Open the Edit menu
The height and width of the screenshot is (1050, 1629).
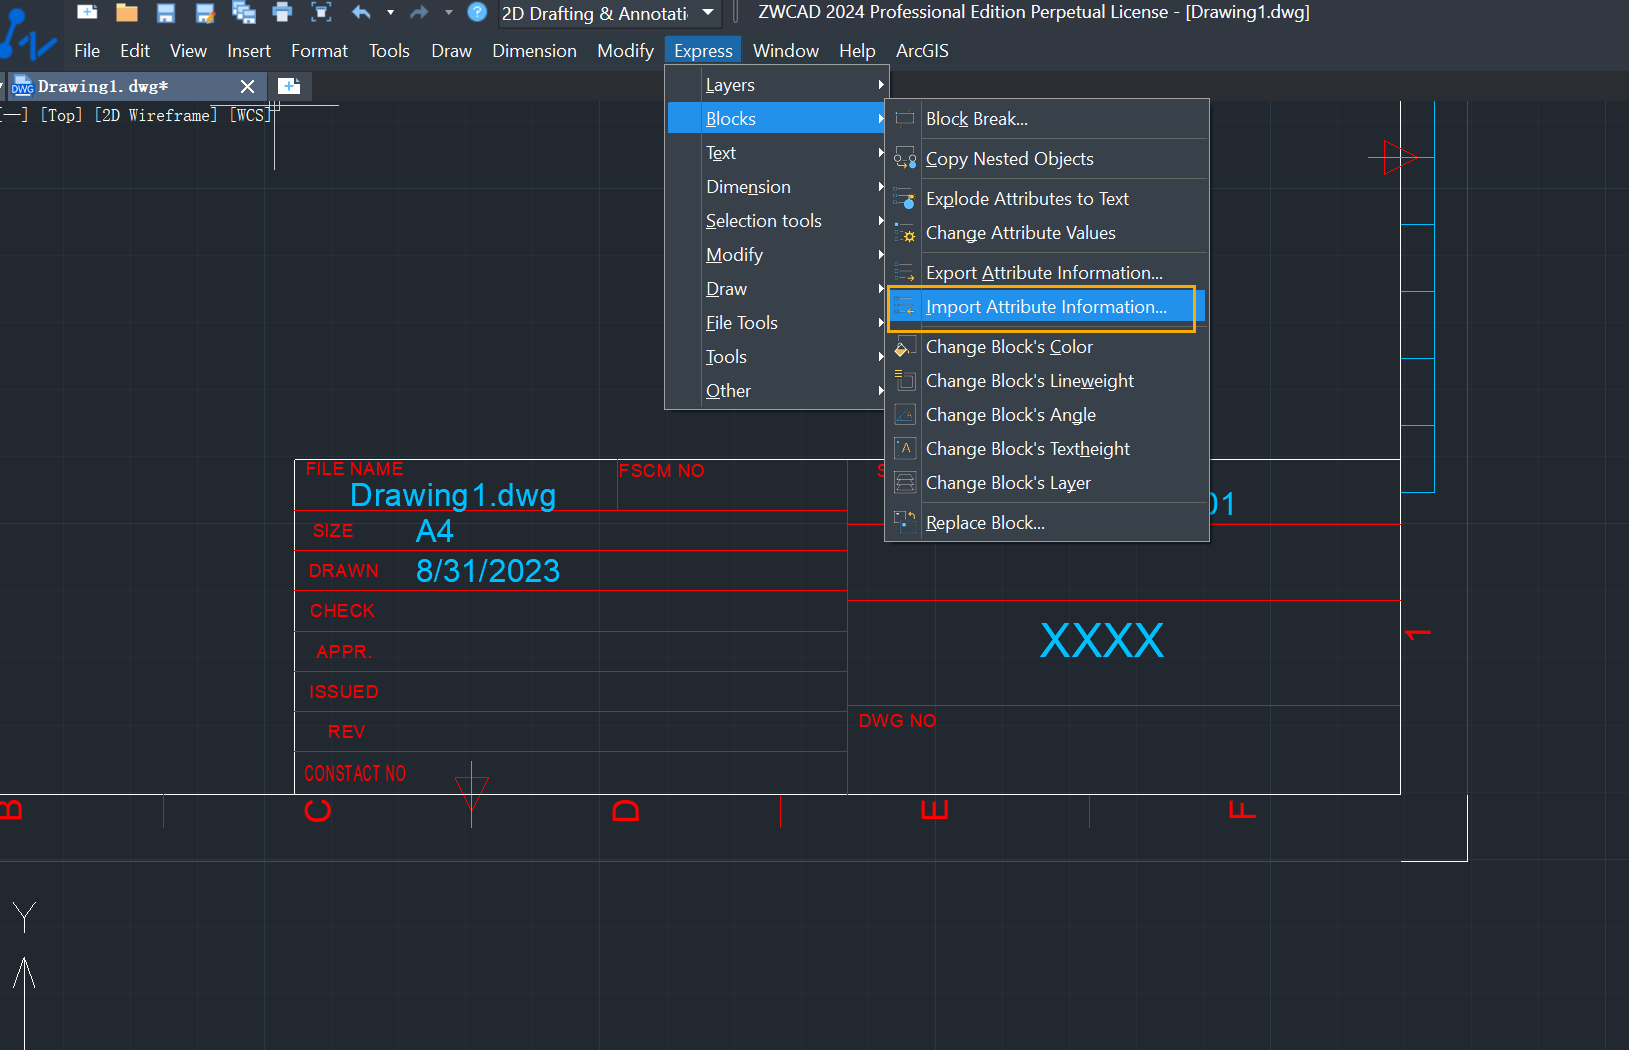[x=135, y=51]
